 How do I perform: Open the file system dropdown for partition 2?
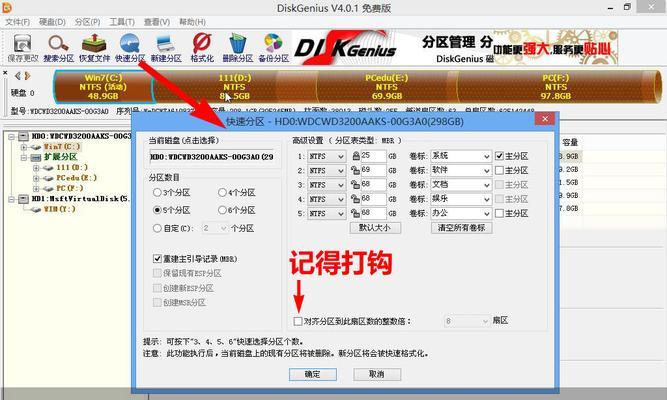point(327,171)
